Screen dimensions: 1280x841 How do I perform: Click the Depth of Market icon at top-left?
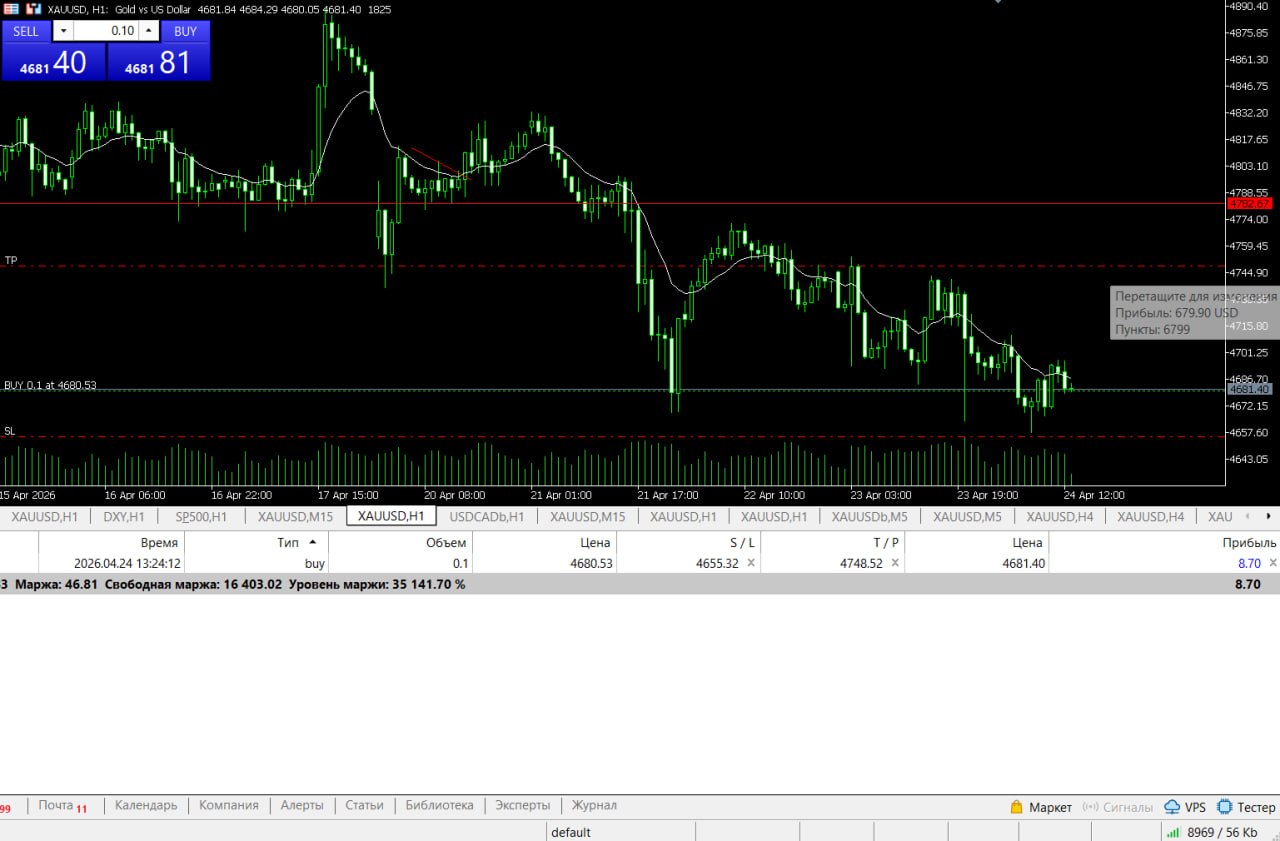11,9
